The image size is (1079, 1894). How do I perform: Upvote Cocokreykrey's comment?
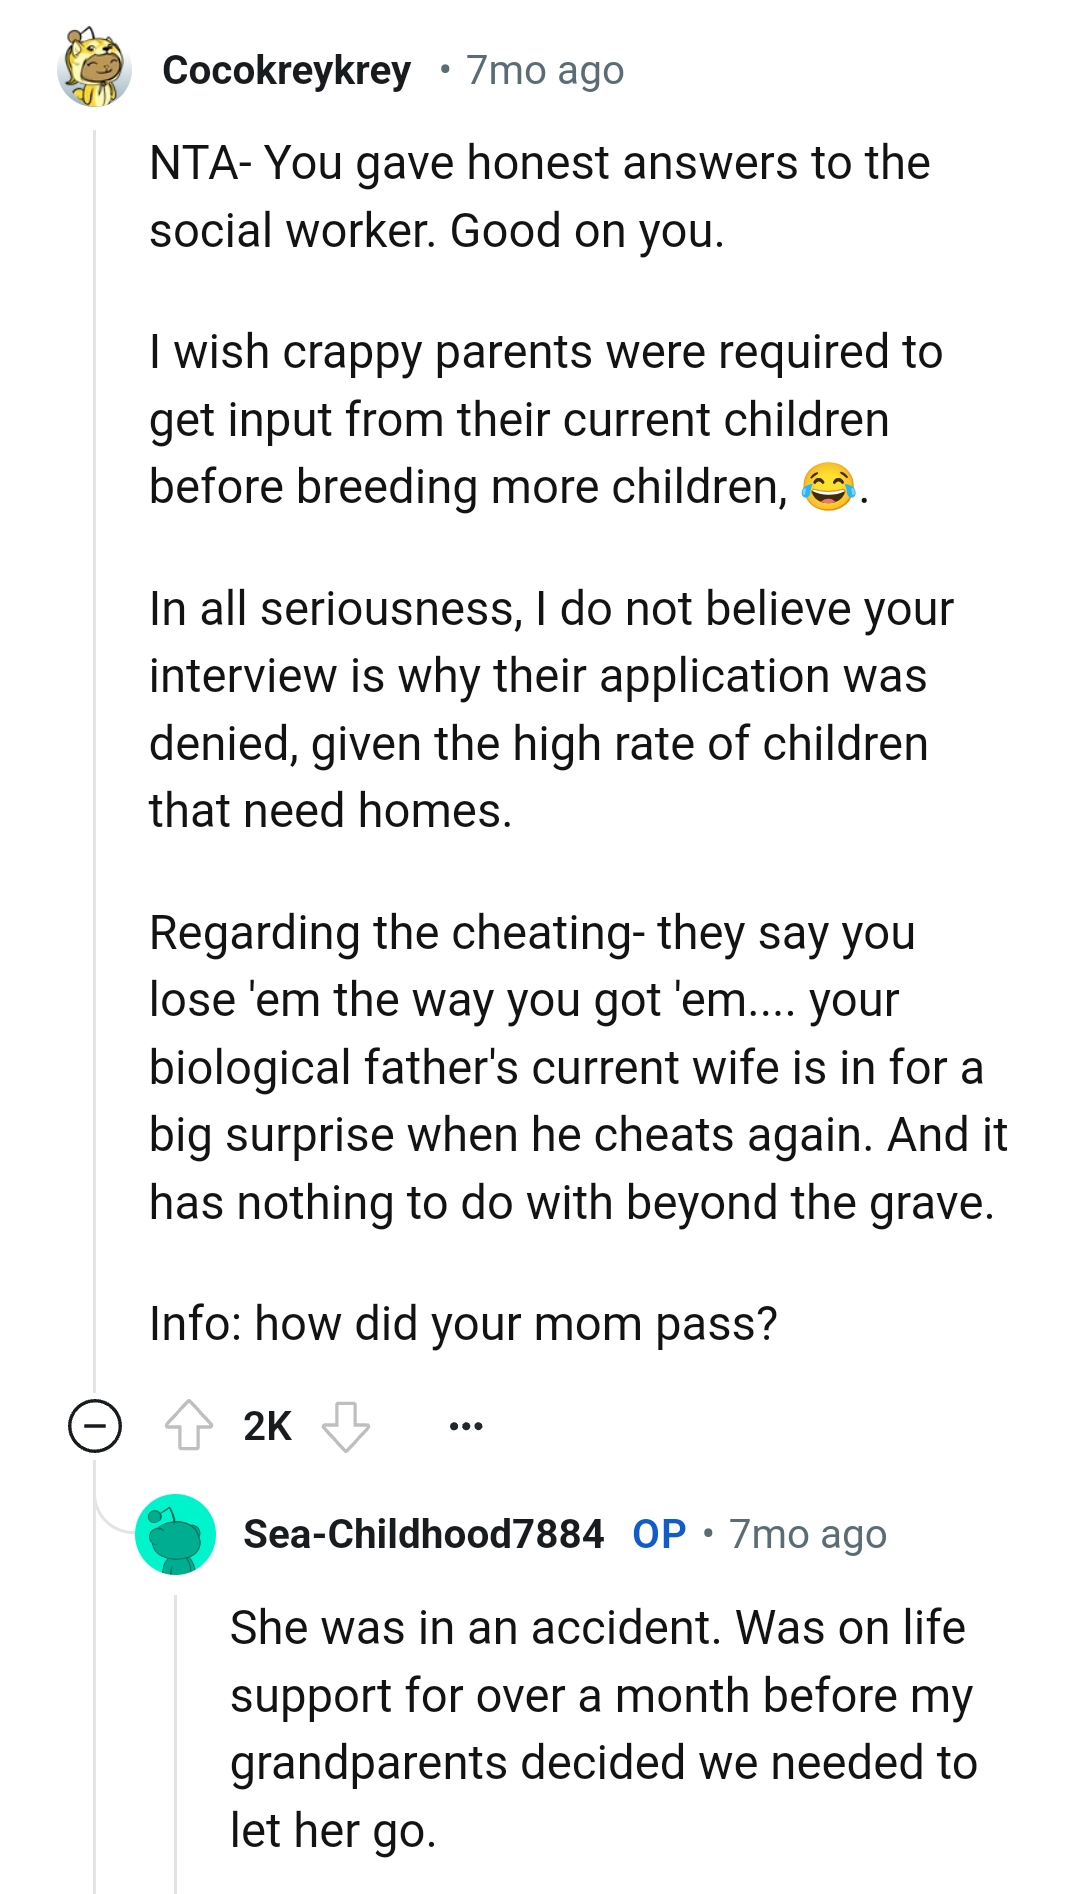(188, 1425)
